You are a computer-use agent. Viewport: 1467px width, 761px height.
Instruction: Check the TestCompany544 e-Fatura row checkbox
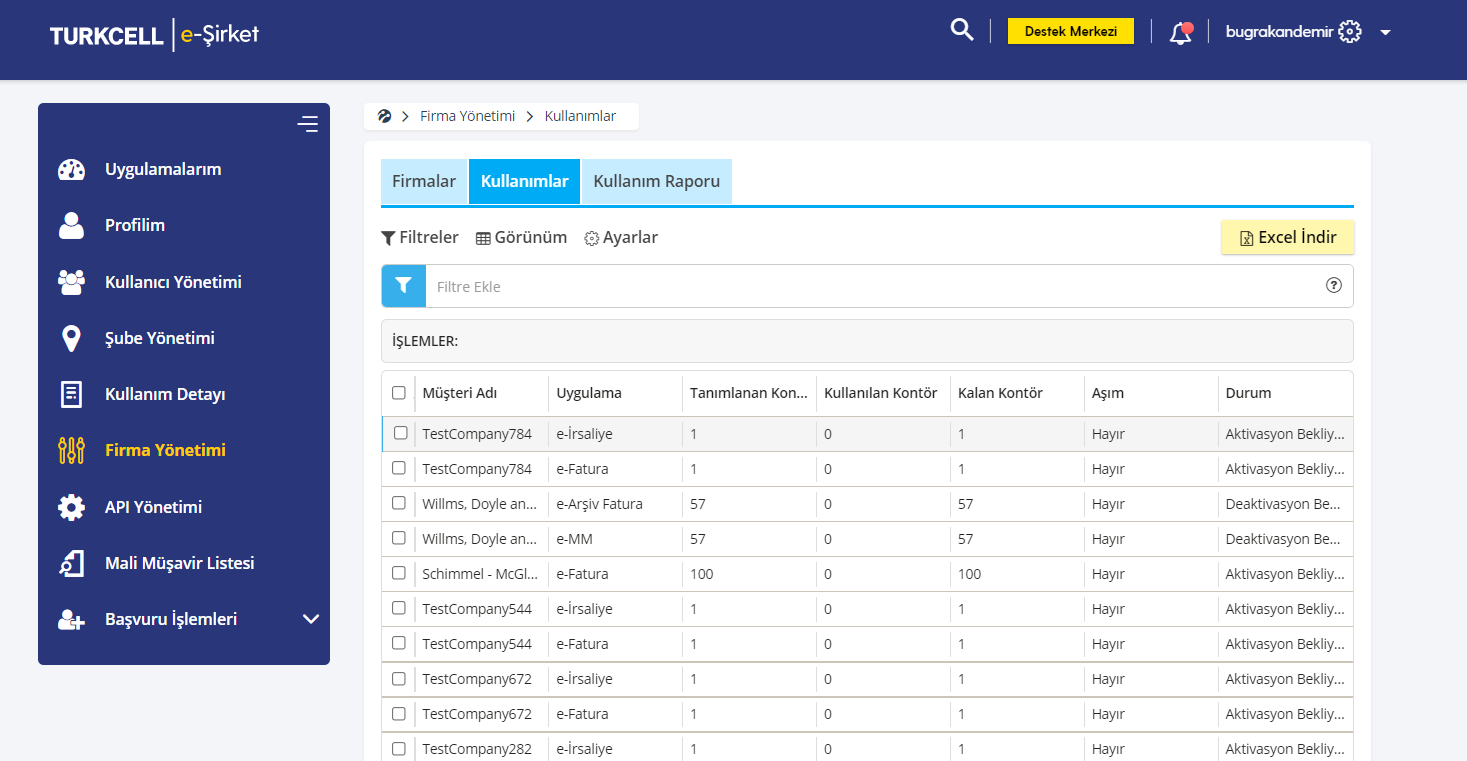[x=399, y=643]
